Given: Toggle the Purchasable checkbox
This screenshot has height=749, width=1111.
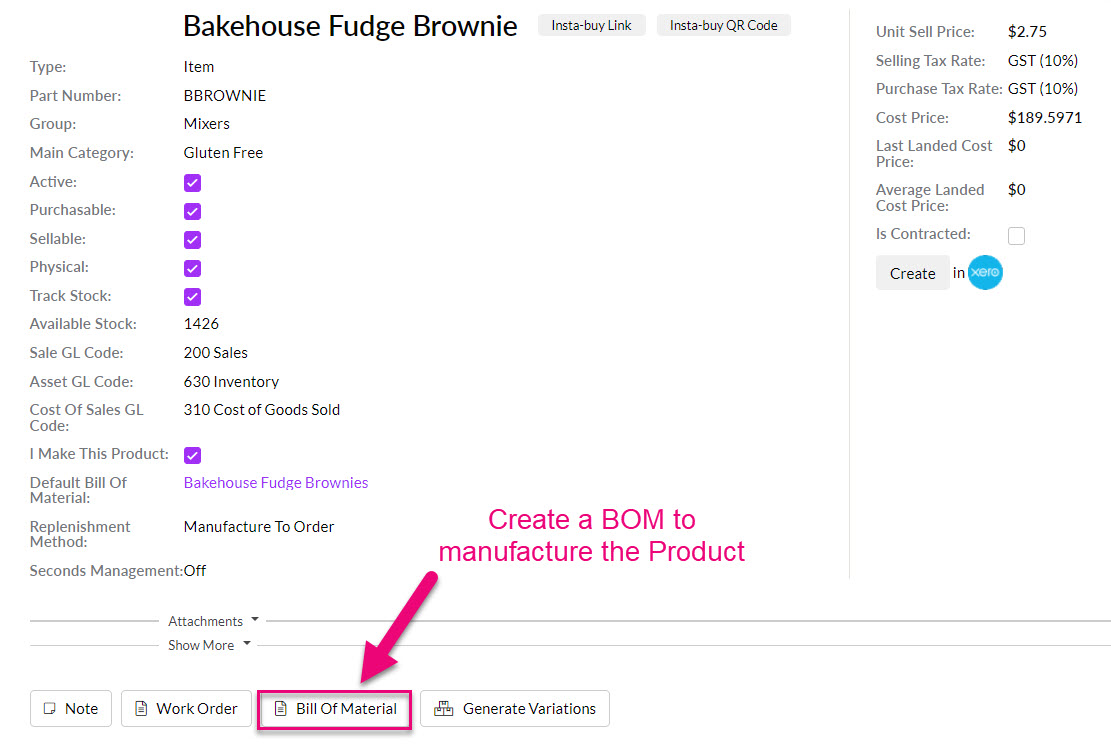Looking at the screenshot, I should [193, 211].
